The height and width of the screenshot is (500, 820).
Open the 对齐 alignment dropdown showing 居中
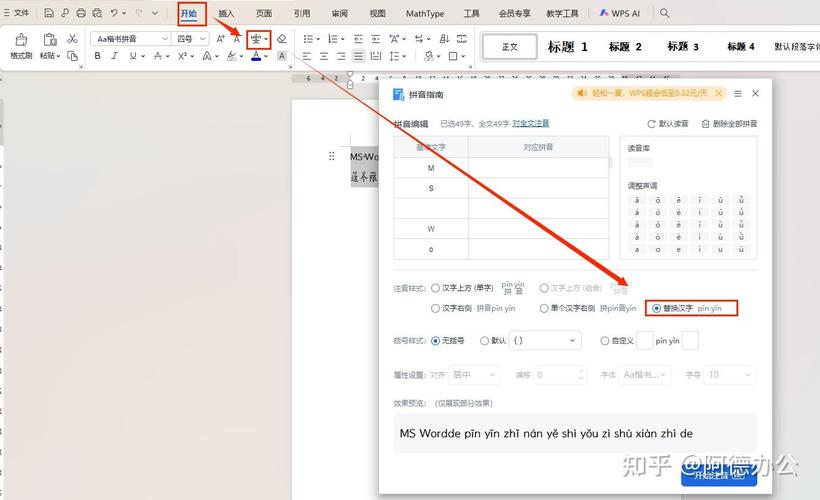(x=475, y=375)
